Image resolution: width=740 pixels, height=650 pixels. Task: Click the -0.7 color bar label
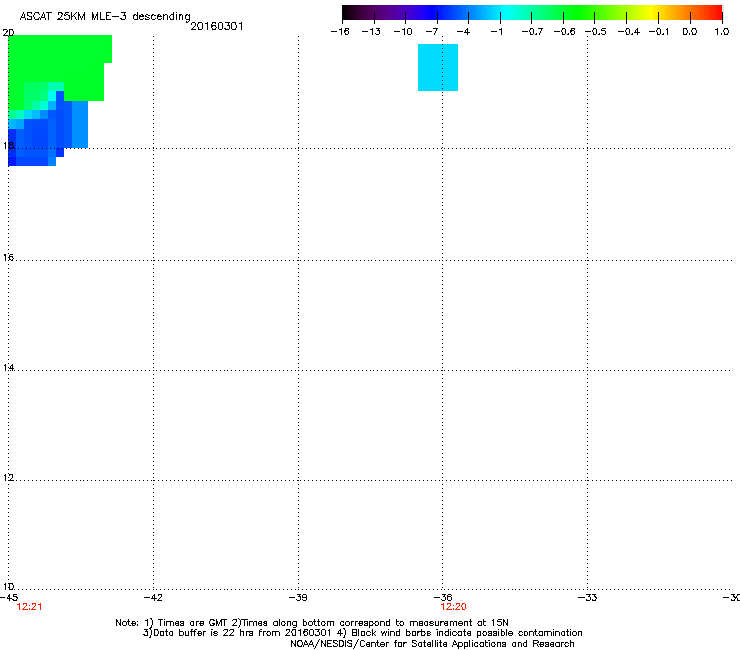(x=532, y=32)
